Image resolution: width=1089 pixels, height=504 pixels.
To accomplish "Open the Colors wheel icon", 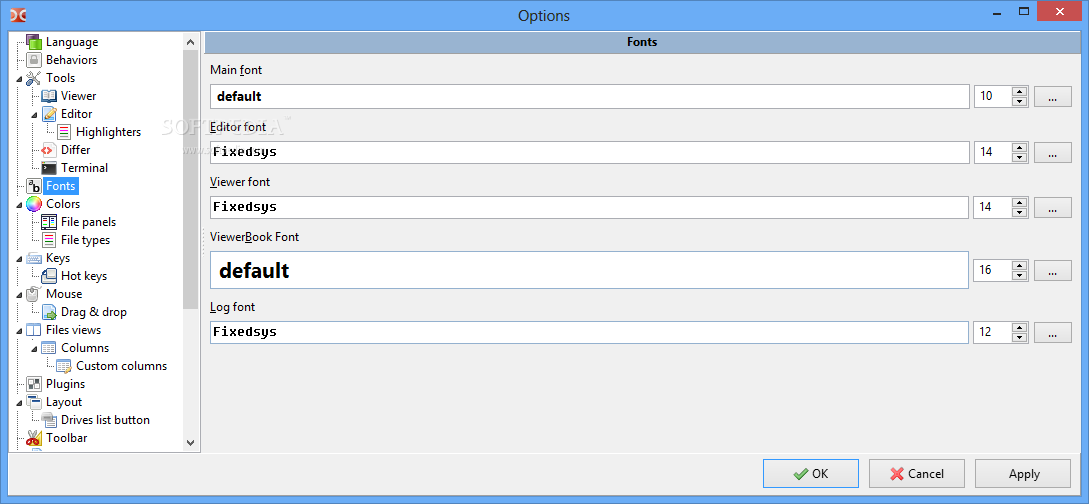I will (34, 204).
